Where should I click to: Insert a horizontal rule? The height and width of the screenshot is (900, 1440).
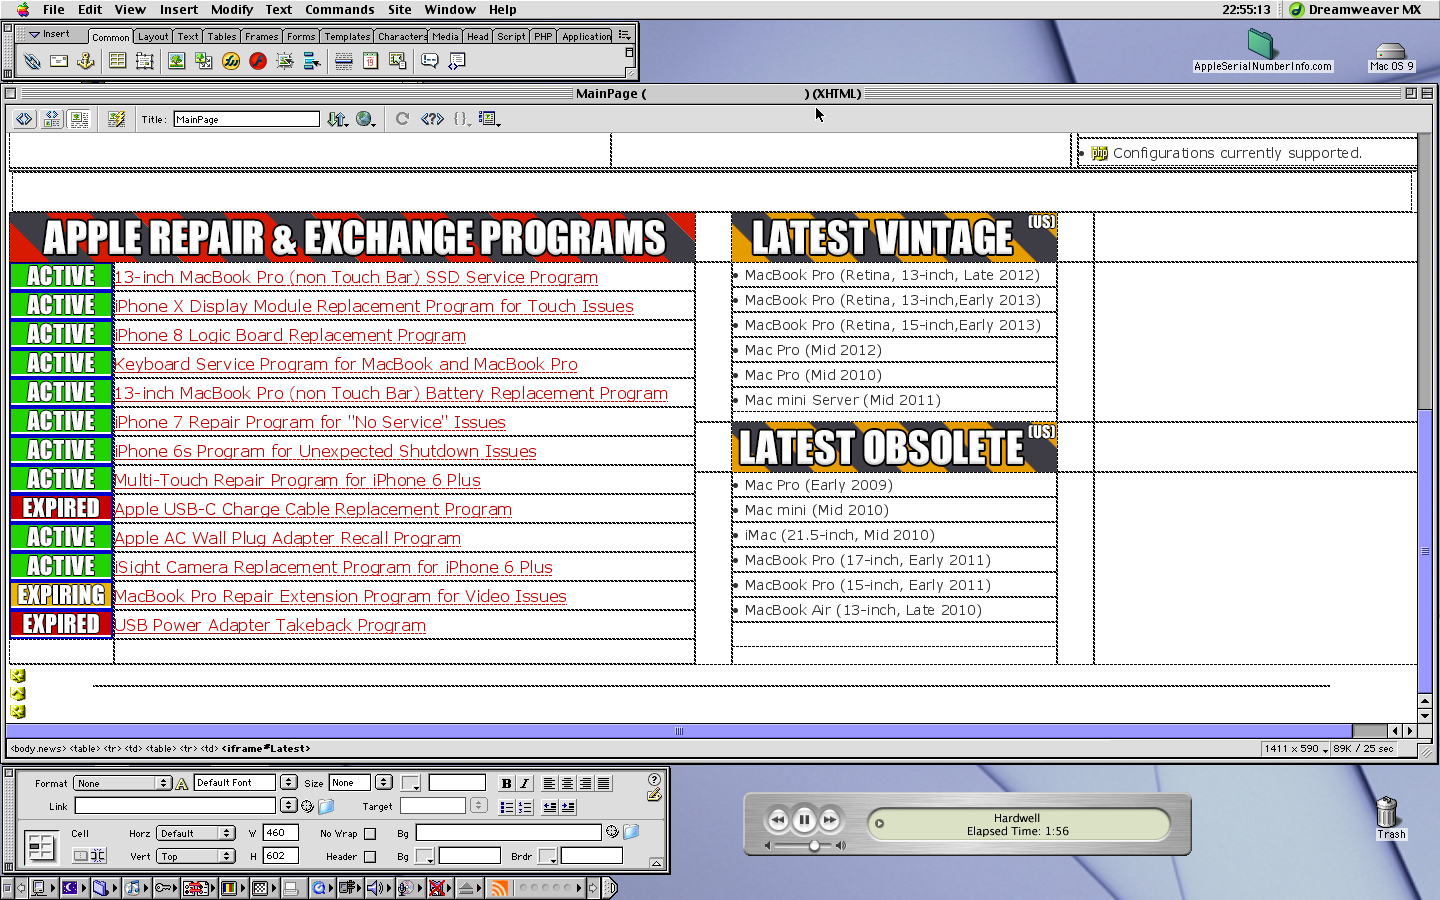point(343,61)
